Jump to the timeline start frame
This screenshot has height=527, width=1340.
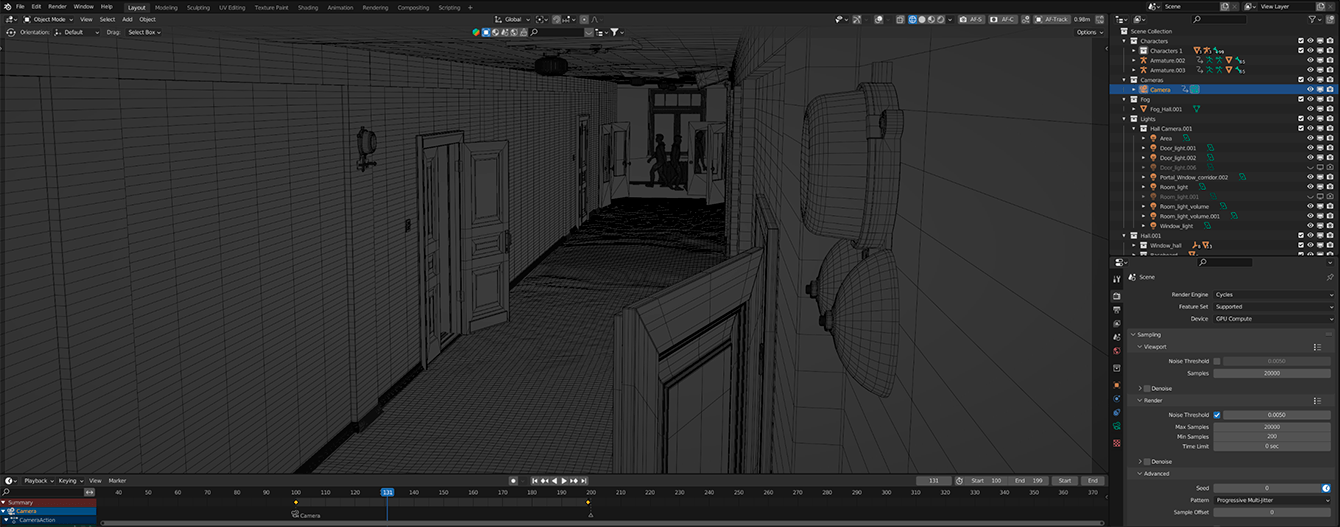point(535,481)
